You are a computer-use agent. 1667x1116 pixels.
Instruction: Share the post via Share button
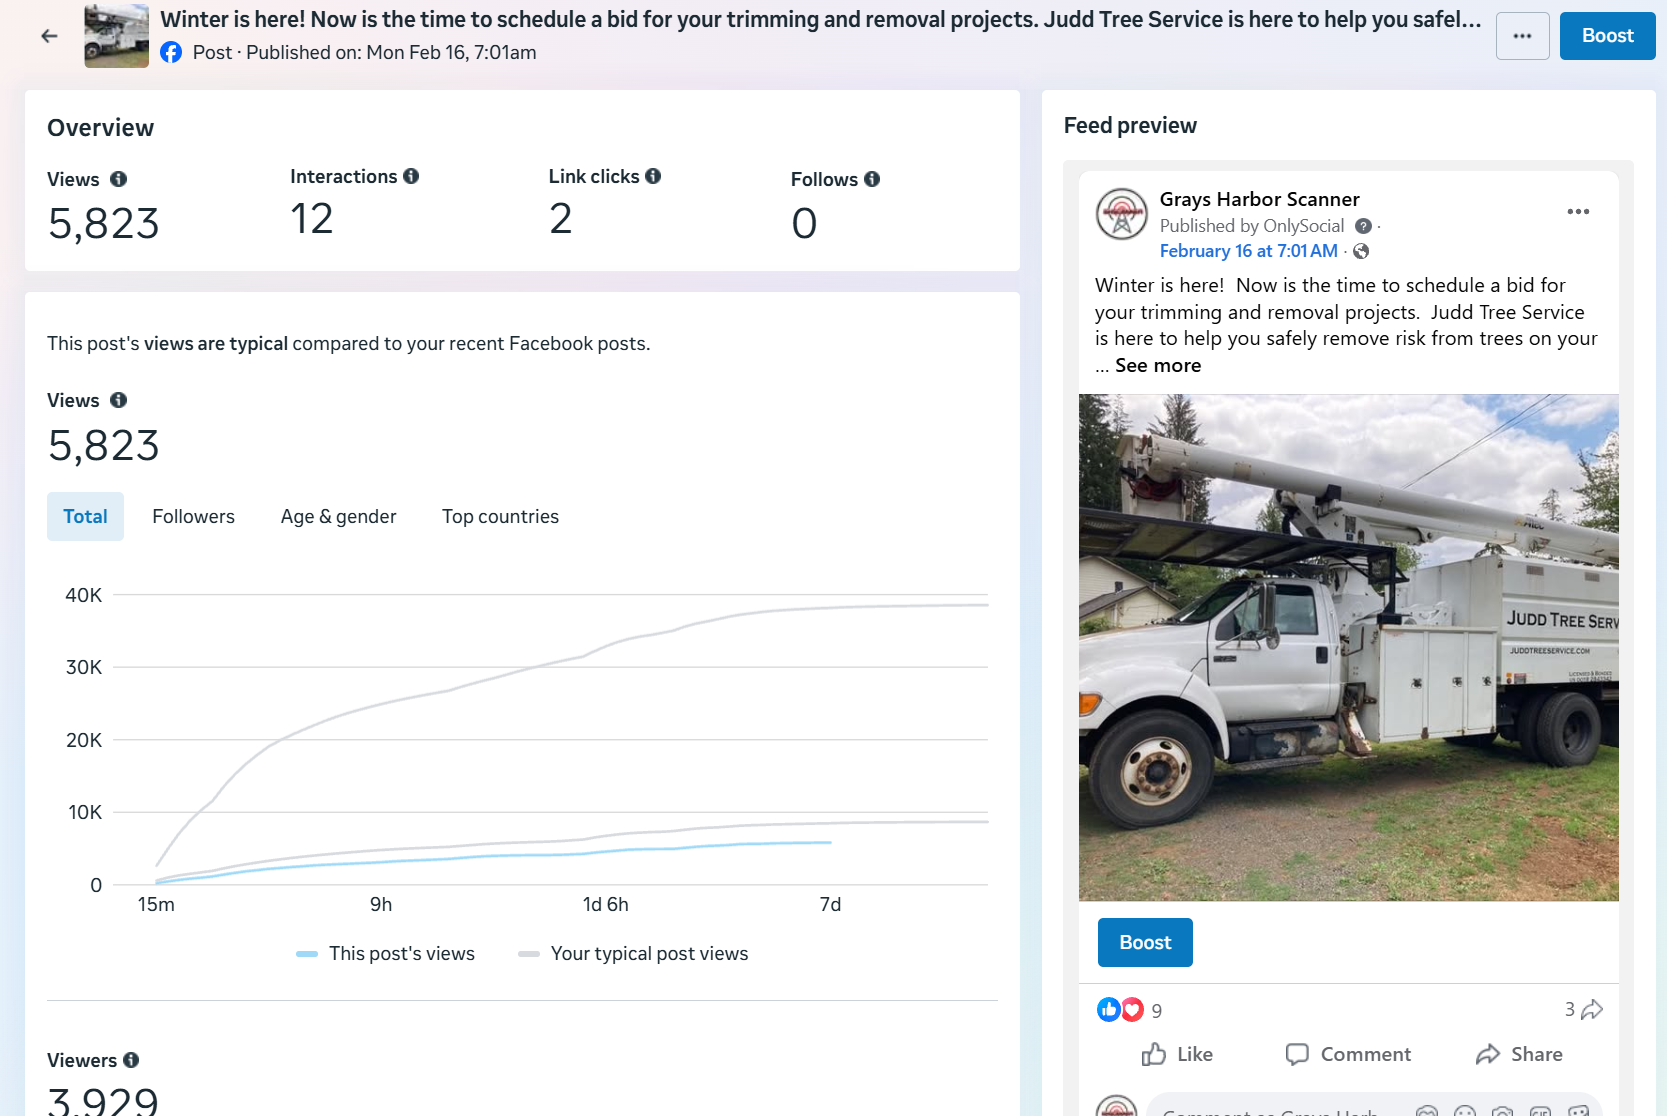pos(1519,1054)
